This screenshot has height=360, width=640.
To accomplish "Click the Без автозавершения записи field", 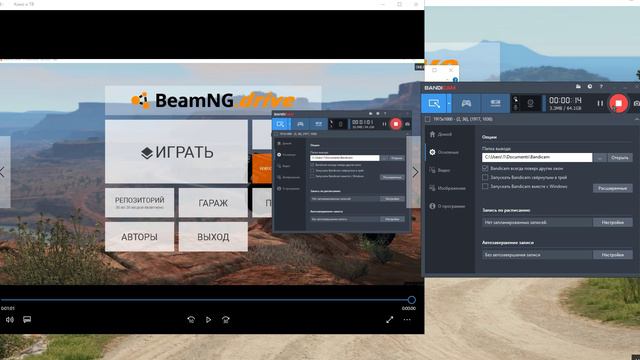I will click(x=537, y=255).
